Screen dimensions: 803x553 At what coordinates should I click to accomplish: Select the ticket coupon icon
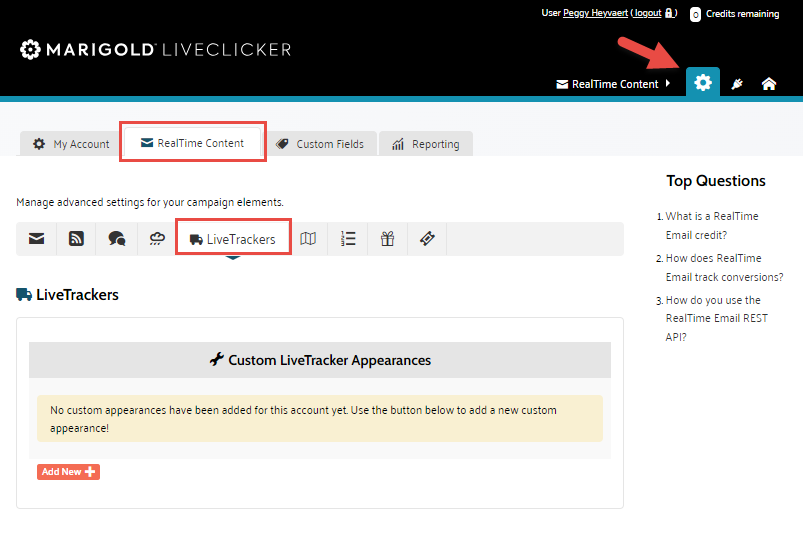[427, 239]
